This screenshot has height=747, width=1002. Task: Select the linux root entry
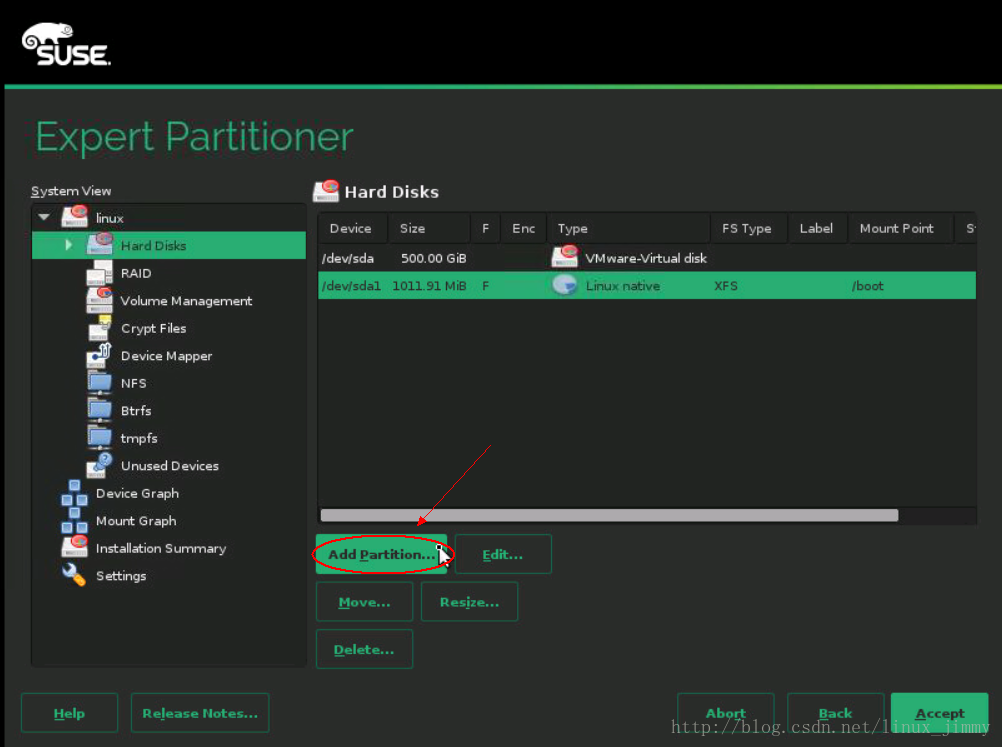[x=109, y=218]
